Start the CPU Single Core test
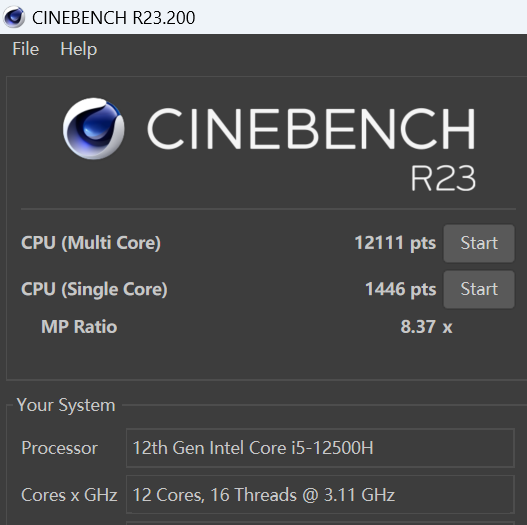 (479, 289)
